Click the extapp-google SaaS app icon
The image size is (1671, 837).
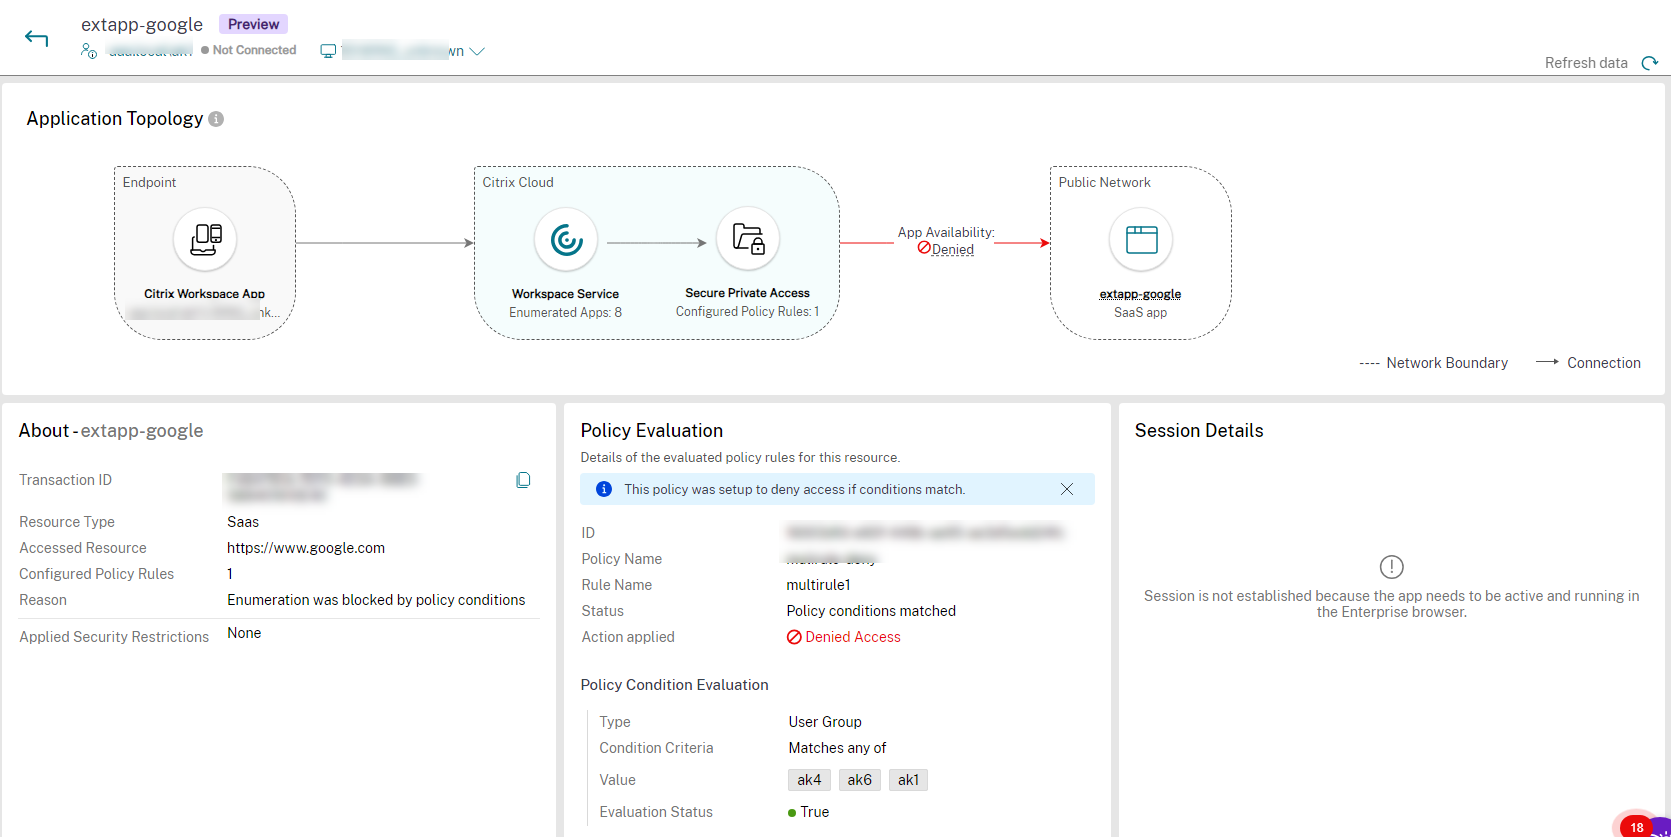tap(1141, 240)
